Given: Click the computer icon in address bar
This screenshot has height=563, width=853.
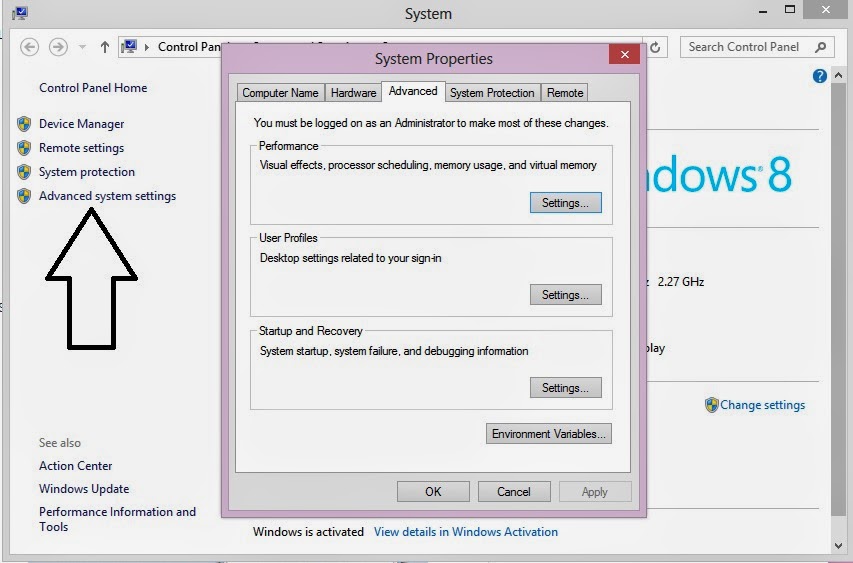Looking at the screenshot, I should click(x=129, y=47).
